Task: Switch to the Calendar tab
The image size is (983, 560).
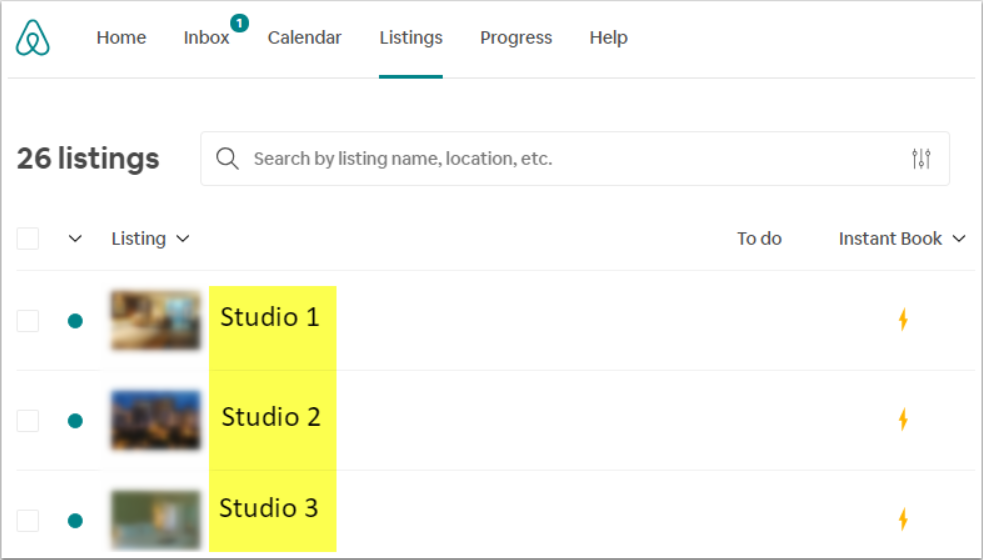Action: point(304,38)
